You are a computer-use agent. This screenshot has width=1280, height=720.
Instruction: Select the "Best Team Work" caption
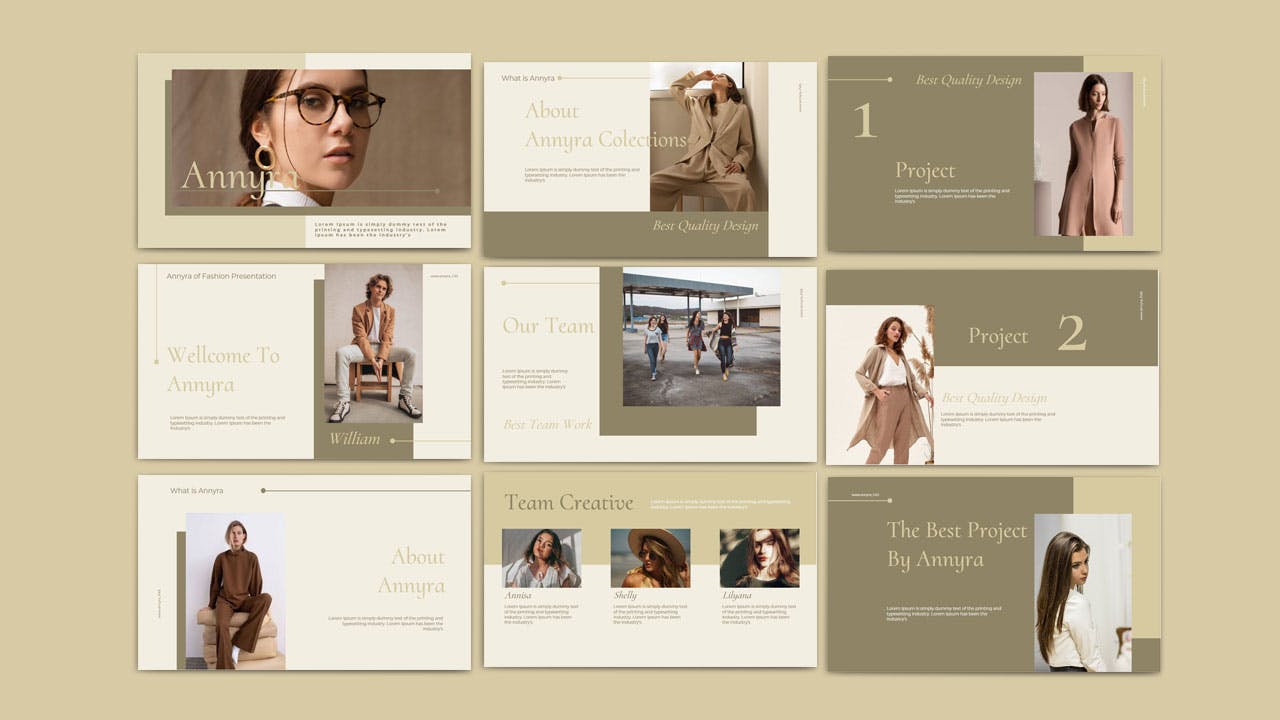[547, 425]
